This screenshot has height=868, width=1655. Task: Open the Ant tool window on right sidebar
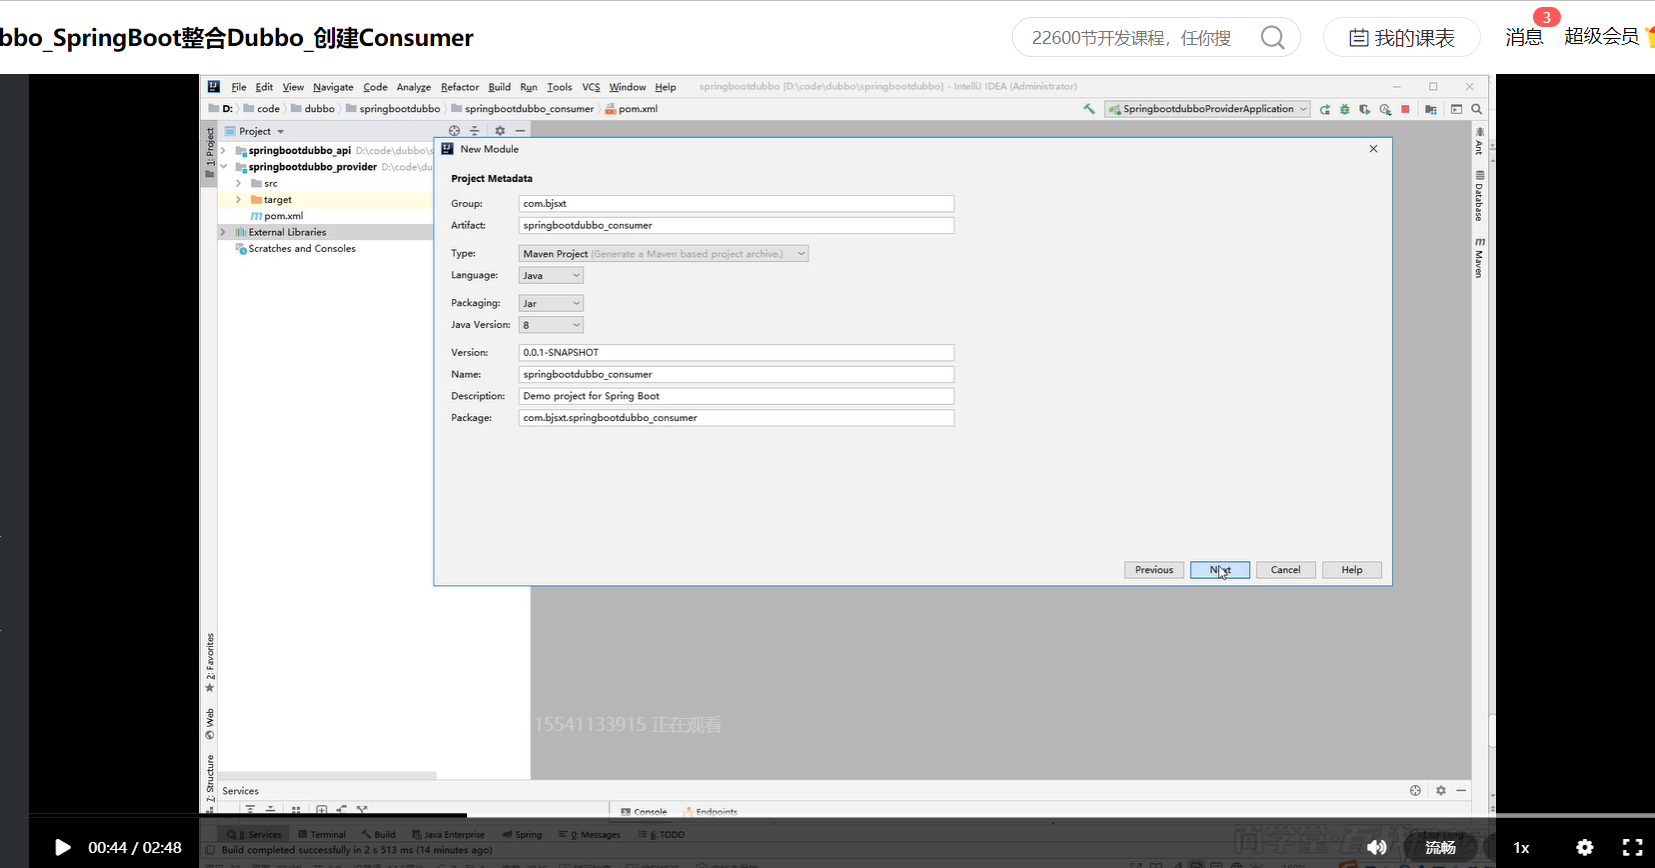tap(1479, 140)
